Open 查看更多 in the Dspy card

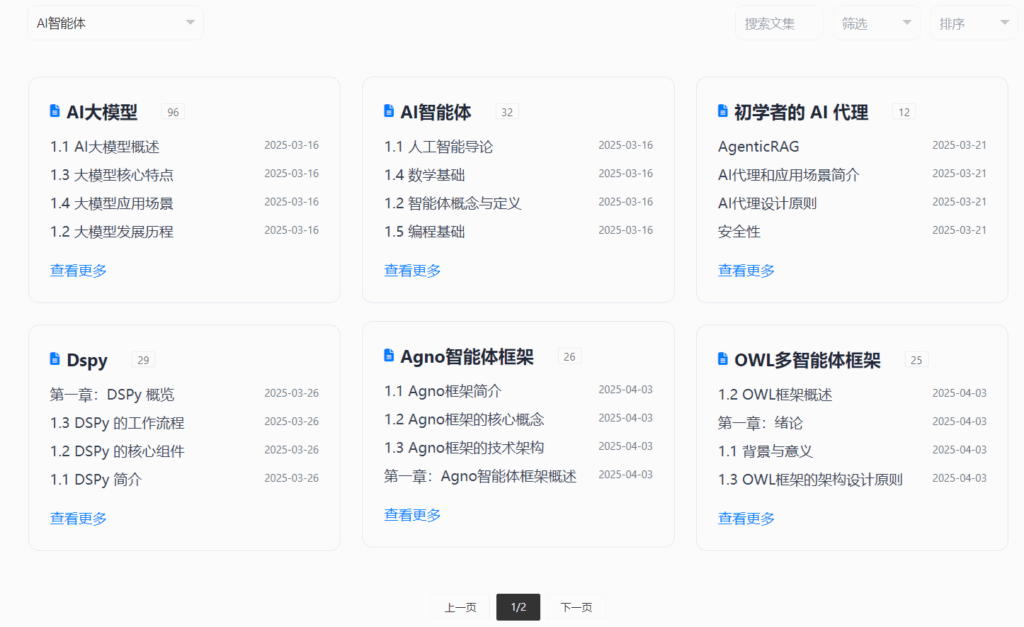(78, 519)
